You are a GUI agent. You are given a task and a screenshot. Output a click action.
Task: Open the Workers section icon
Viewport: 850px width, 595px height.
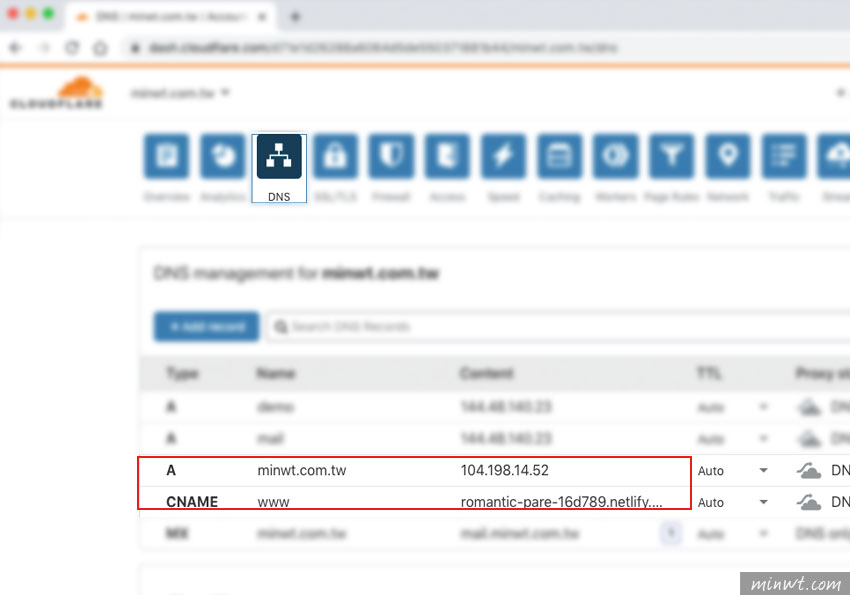click(616, 157)
